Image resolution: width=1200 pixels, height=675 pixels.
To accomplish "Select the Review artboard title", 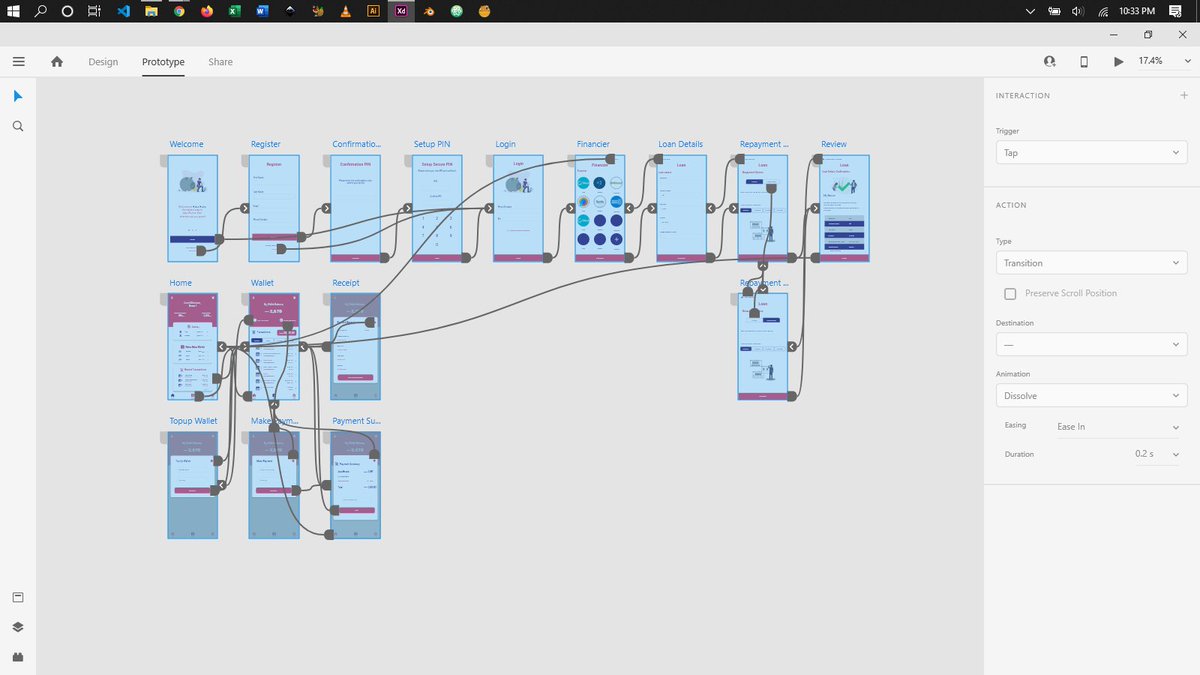I will (x=834, y=144).
